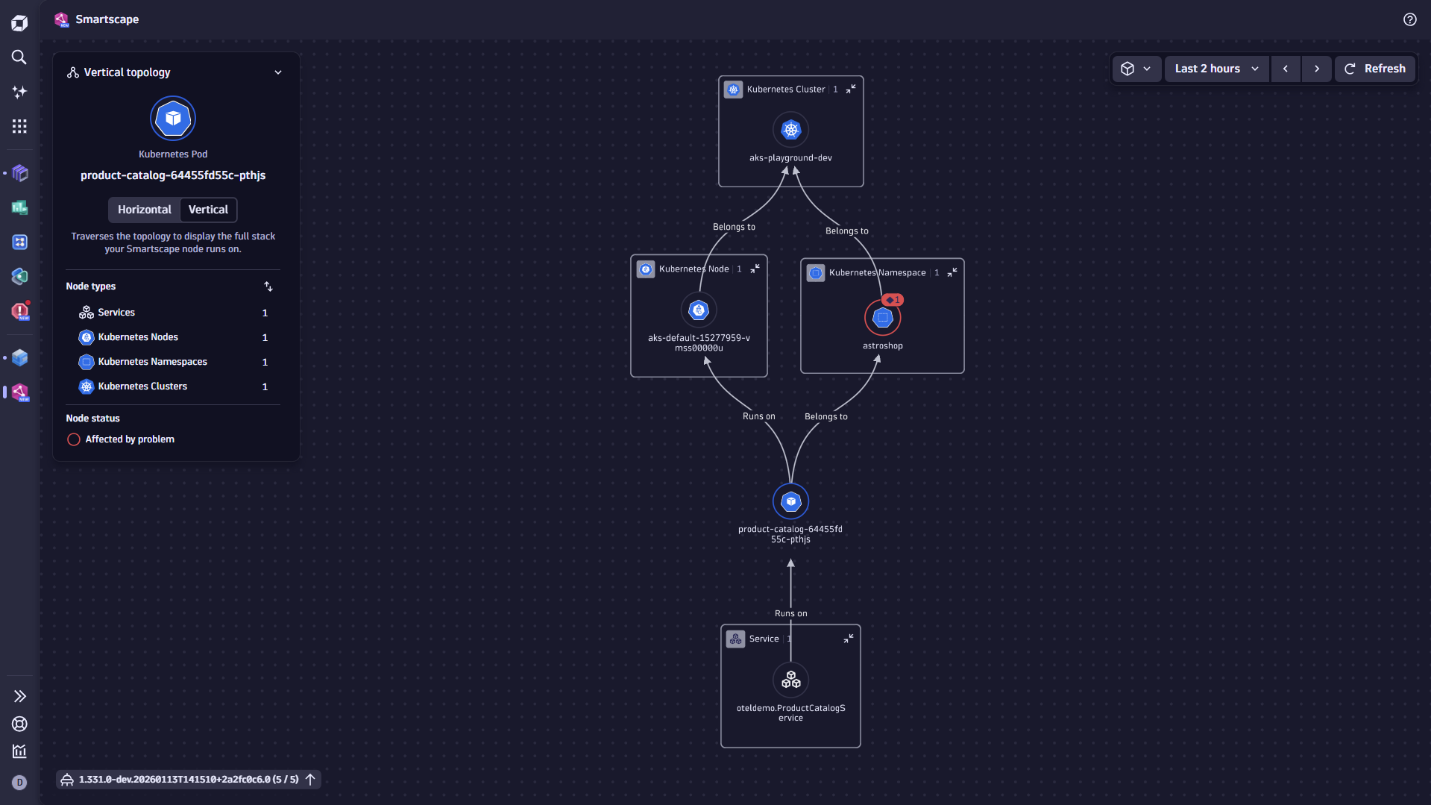Viewport: 1431px width, 805px height.
Task: Select the Kubernetes Node aks-default icon
Action: tap(698, 309)
